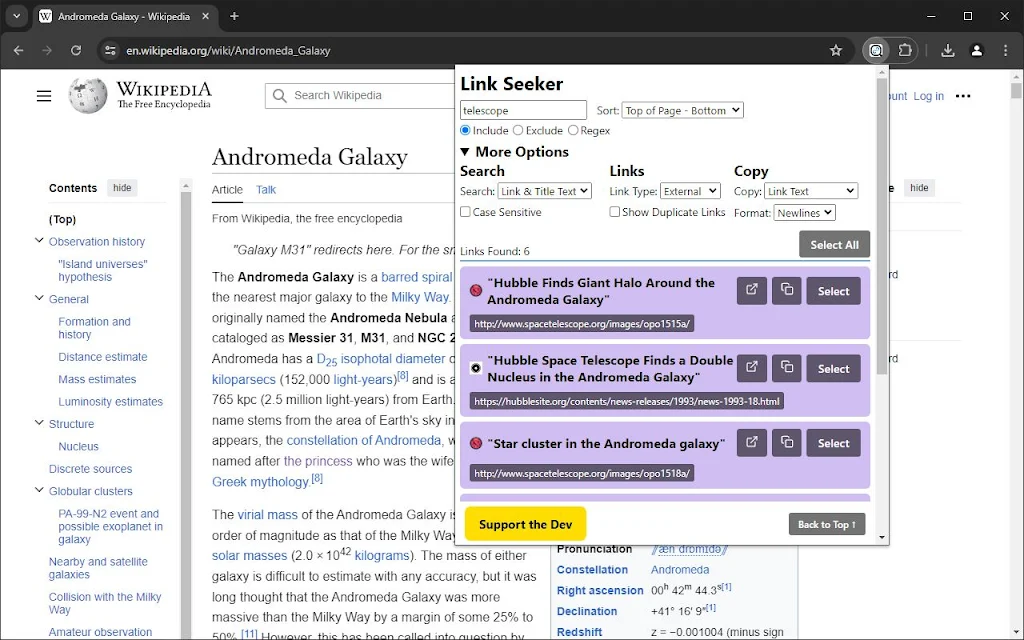Select the Regex radio button
The width and height of the screenshot is (1024, 640).
pos(573,130)
